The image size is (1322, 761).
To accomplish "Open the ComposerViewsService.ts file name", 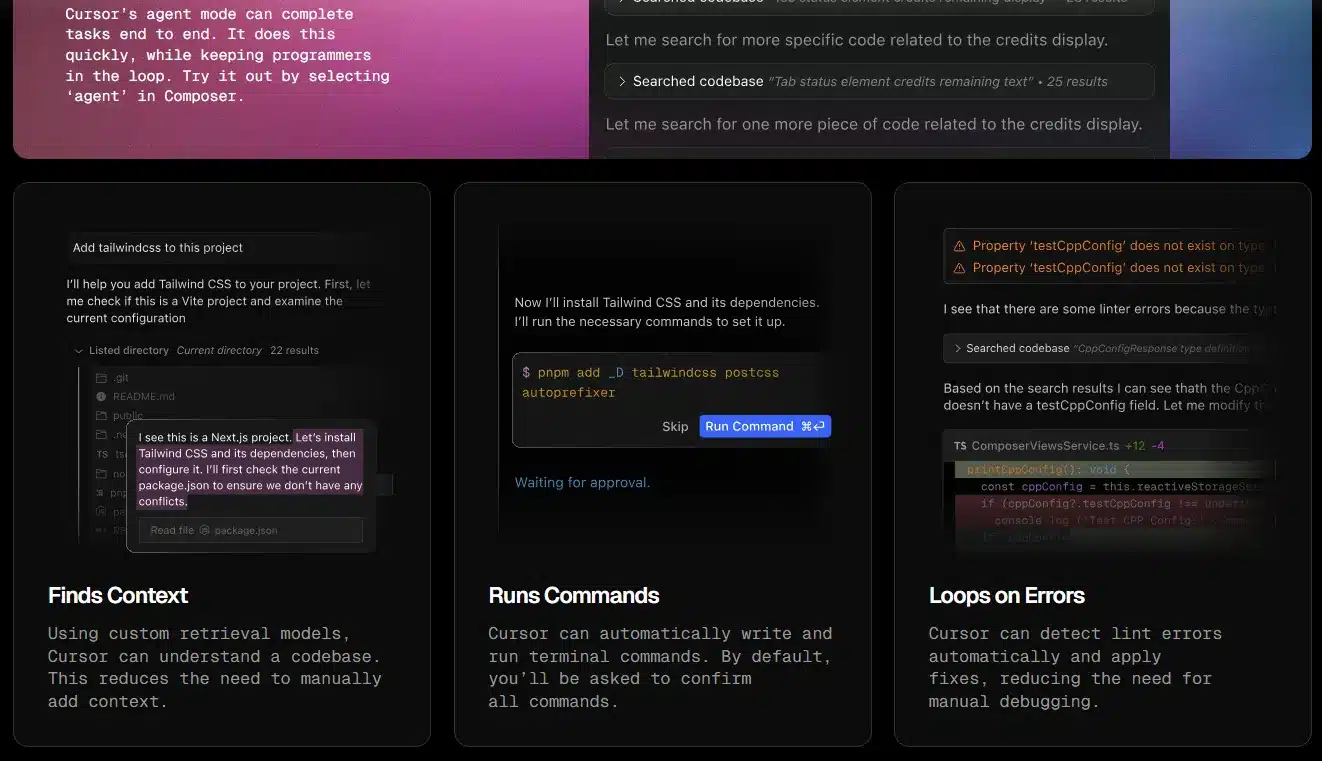I will pos(1044,446).
